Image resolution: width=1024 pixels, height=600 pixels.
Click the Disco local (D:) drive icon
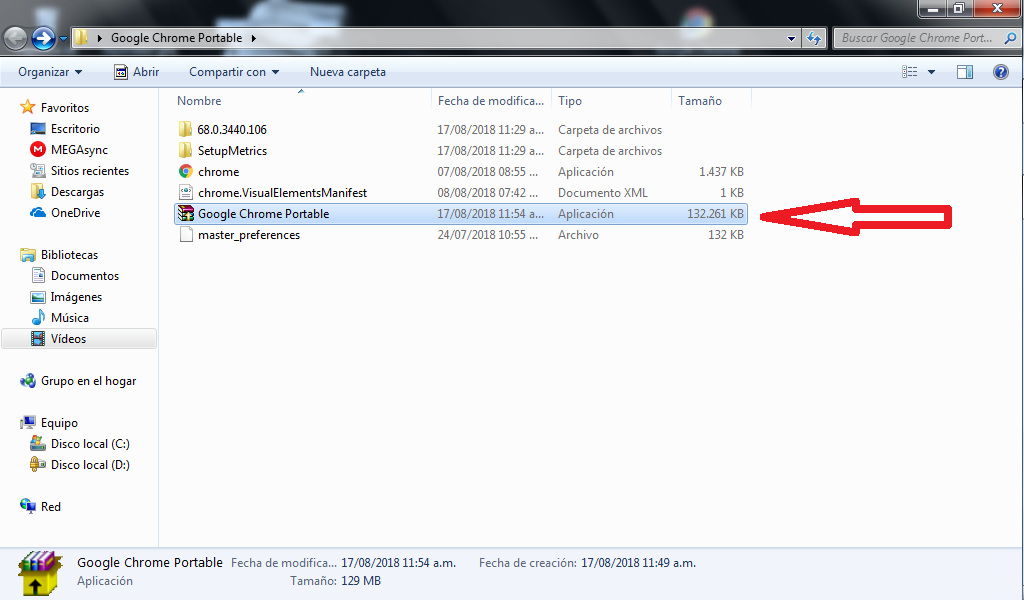tap(38, 464)
